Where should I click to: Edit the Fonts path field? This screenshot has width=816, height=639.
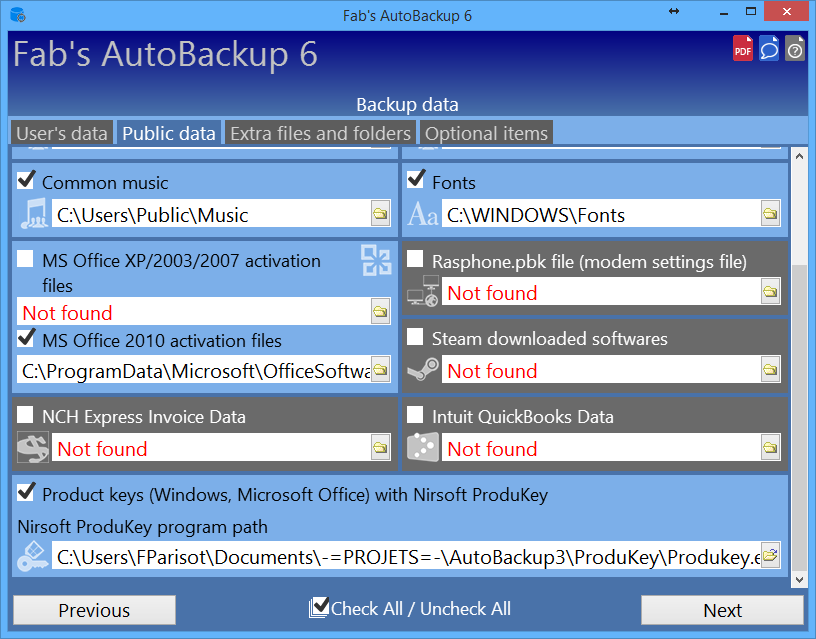point(601,214)
